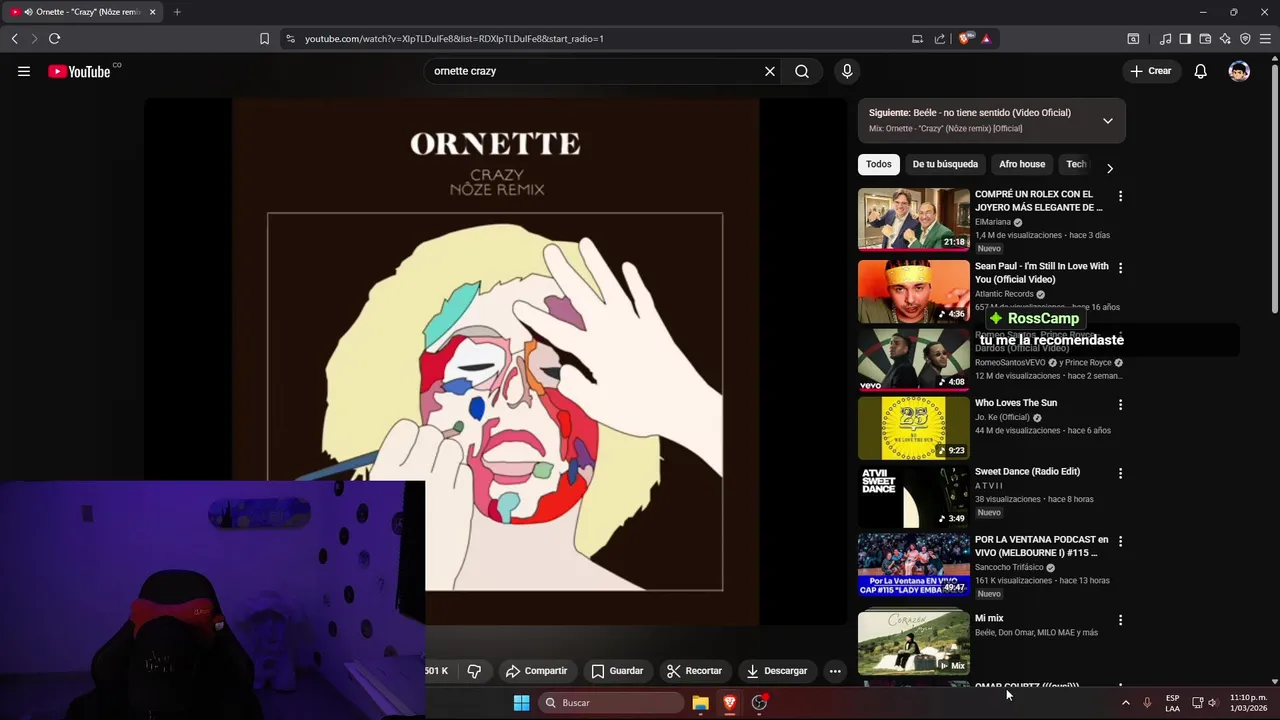Click the magnifier search button
The height and width of the screenshot is (720, 1280).
coord(802,71)
